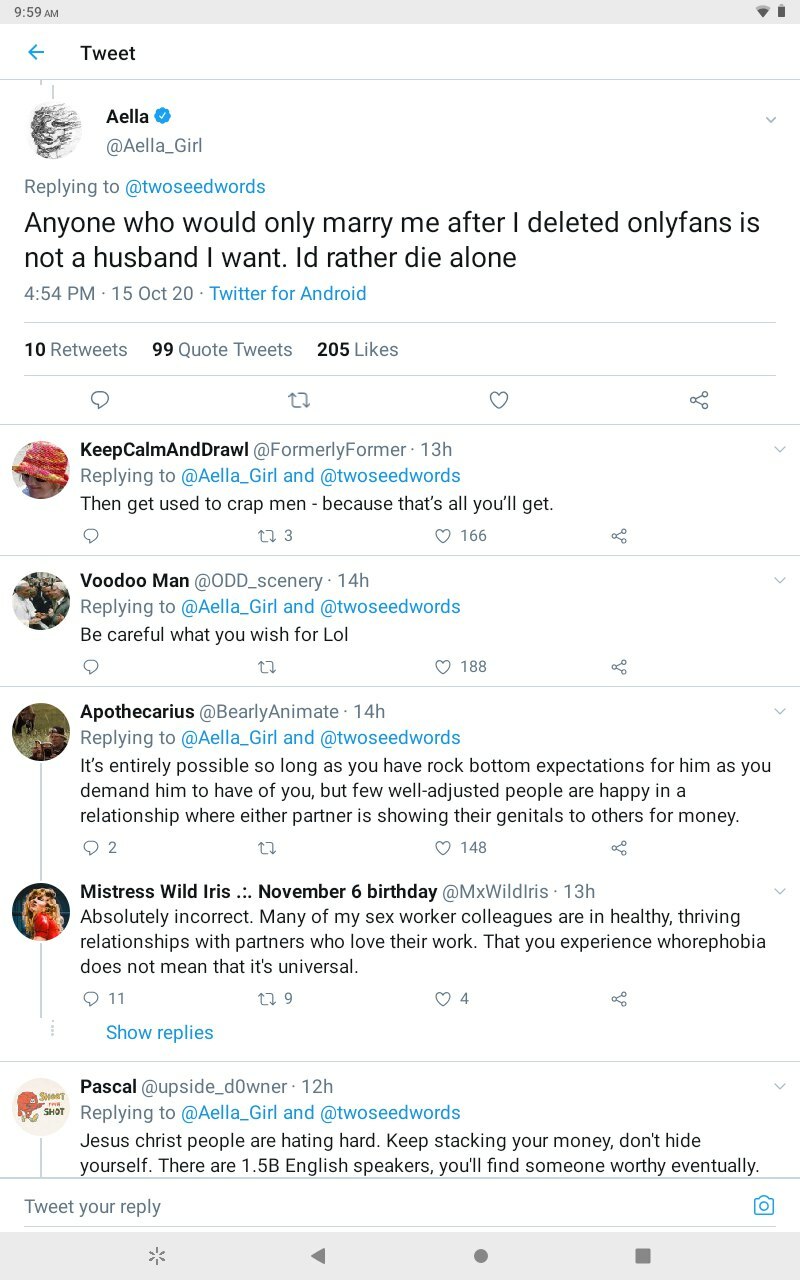Open dropdown chevron on Aella's tweet
Viewport: 800px width, 1280px height.
point(770,120)
